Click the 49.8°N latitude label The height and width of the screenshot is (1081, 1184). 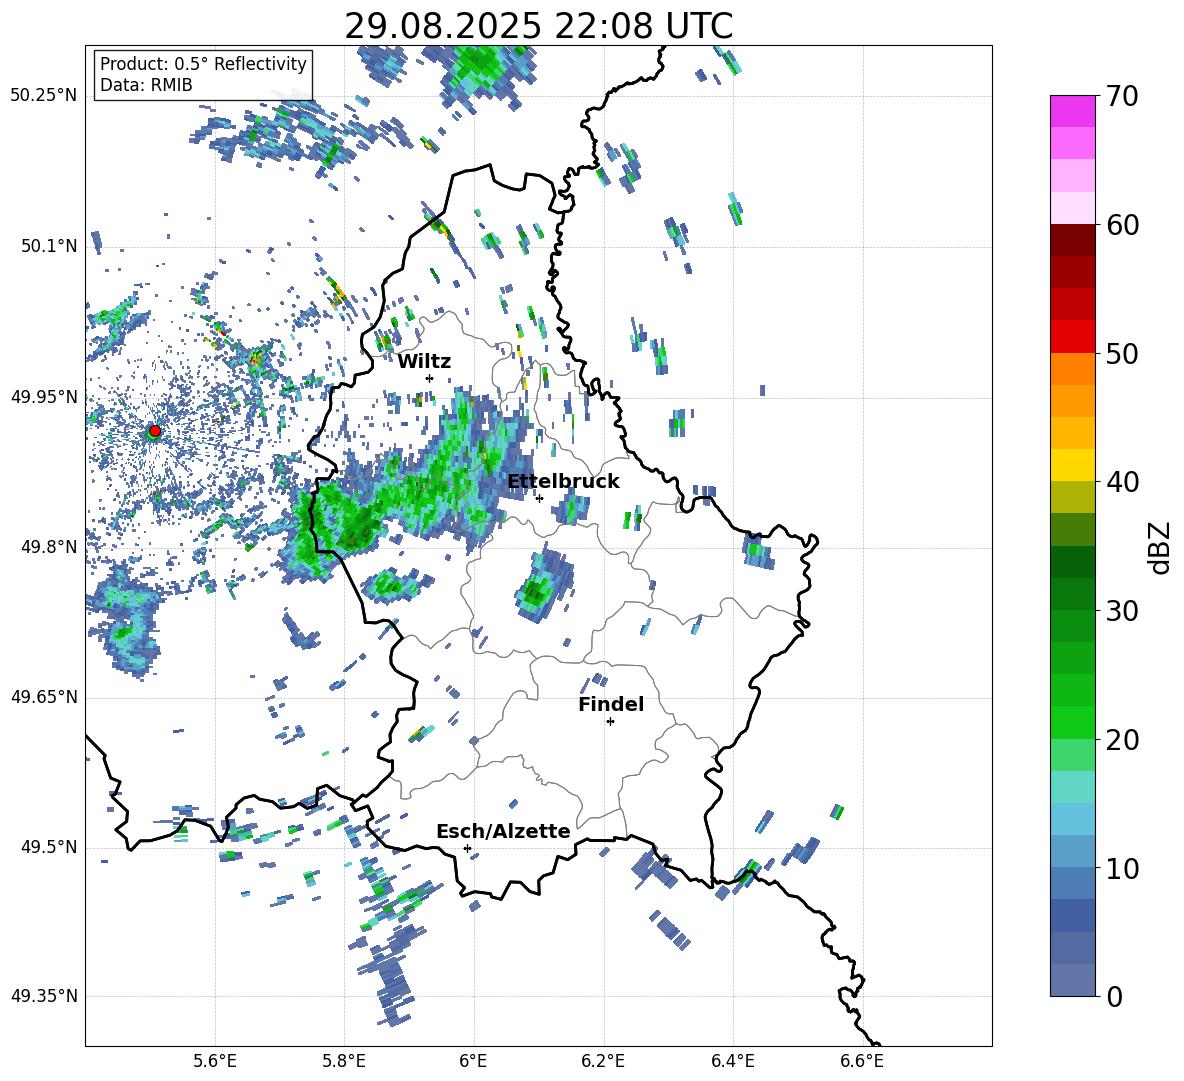pos(48,547)
